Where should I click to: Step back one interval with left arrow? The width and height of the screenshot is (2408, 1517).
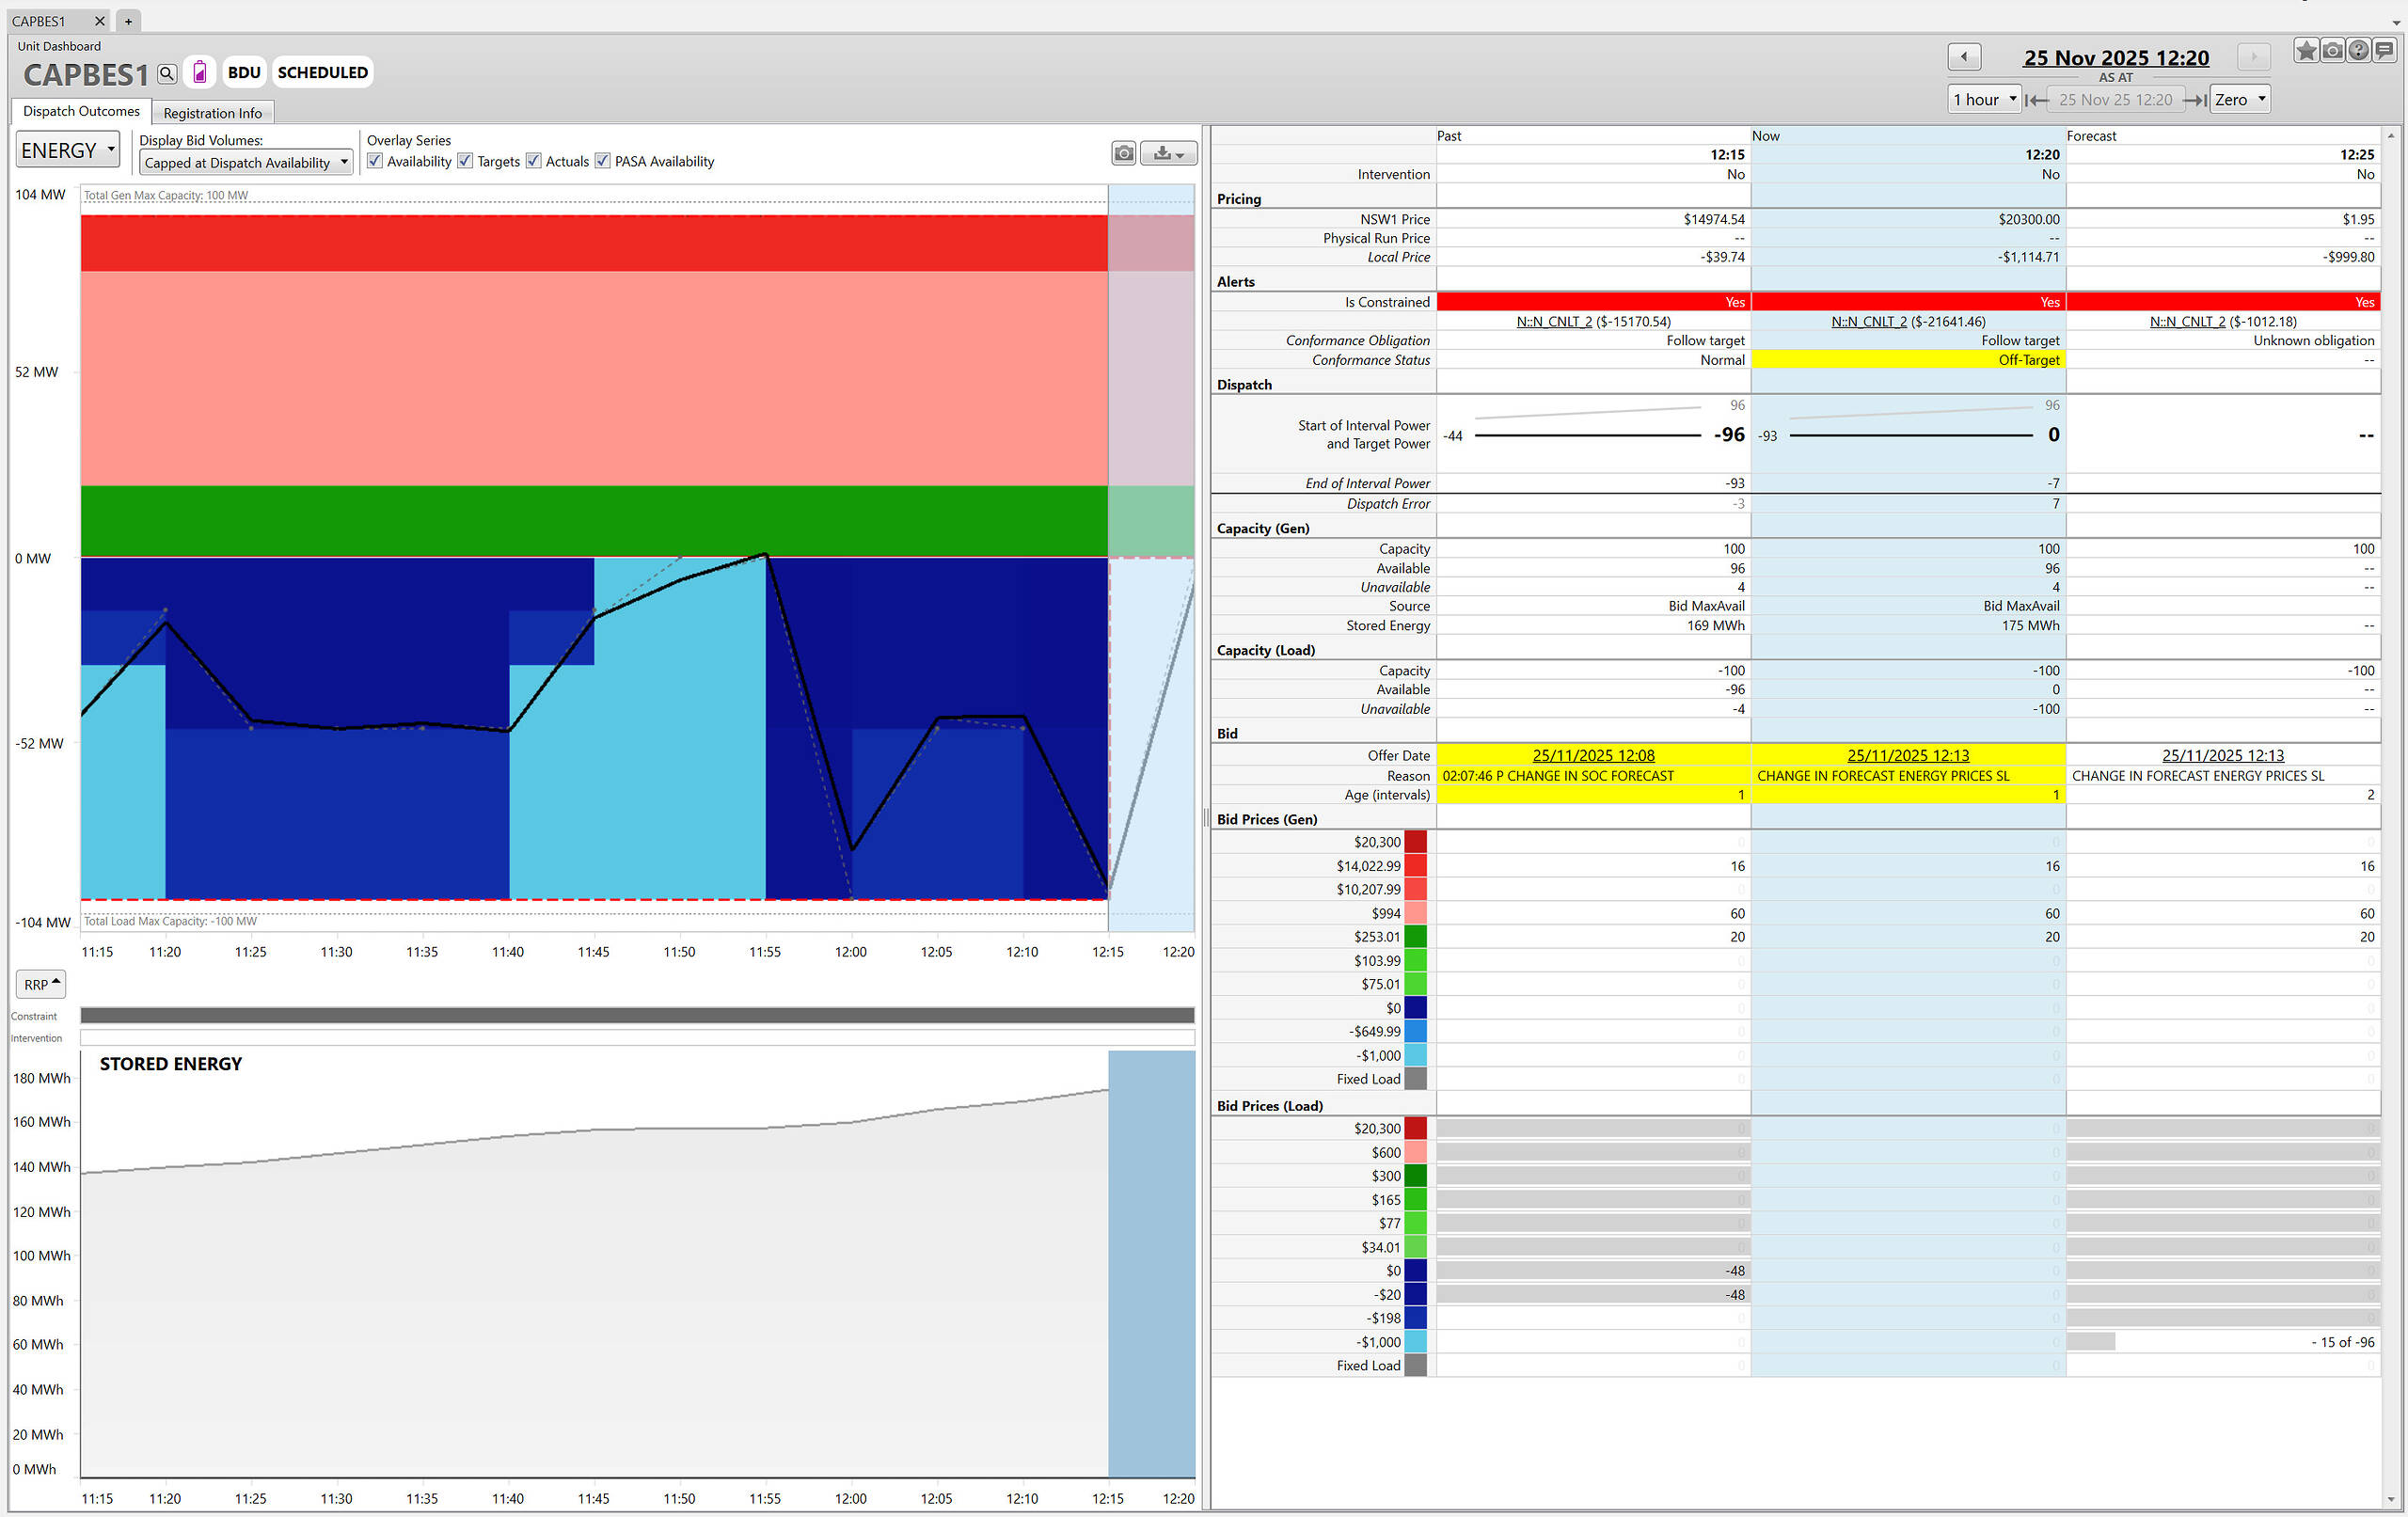pos(1964,57)
